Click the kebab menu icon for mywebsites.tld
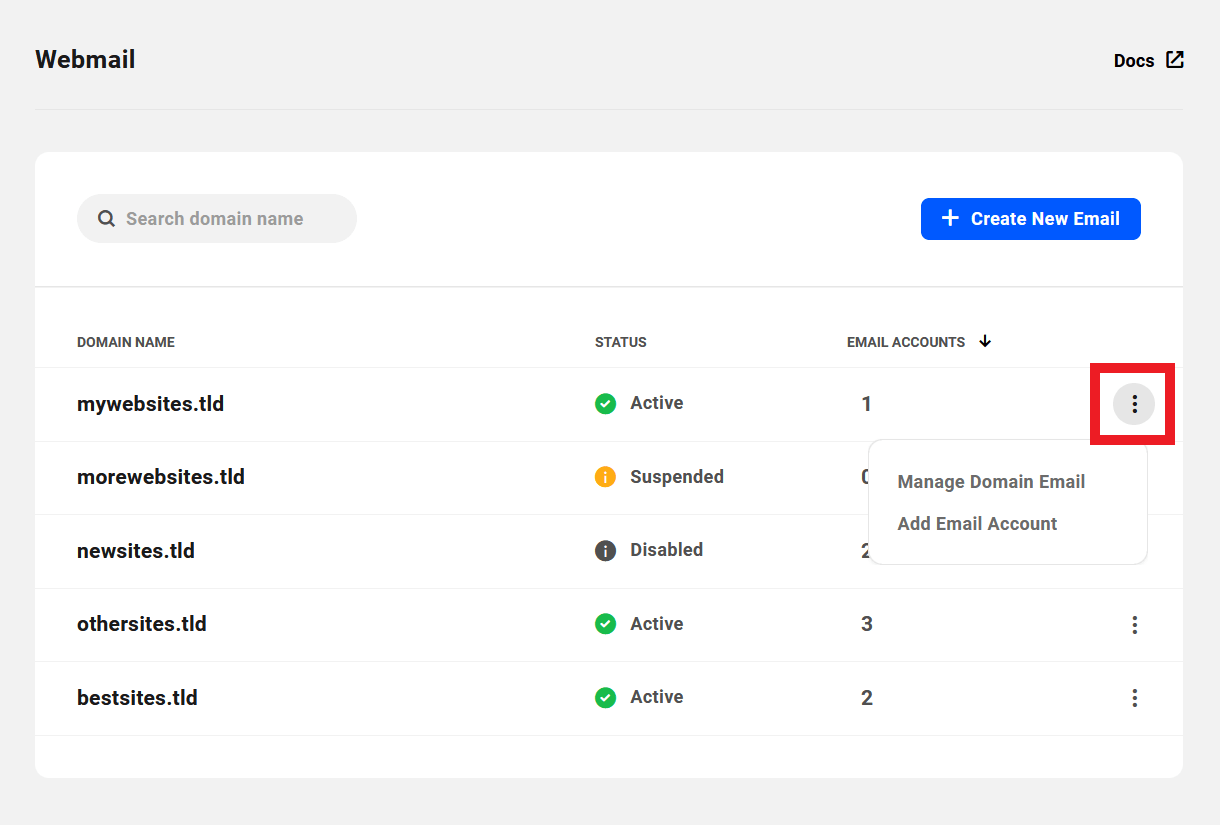 click(1134, 404)
